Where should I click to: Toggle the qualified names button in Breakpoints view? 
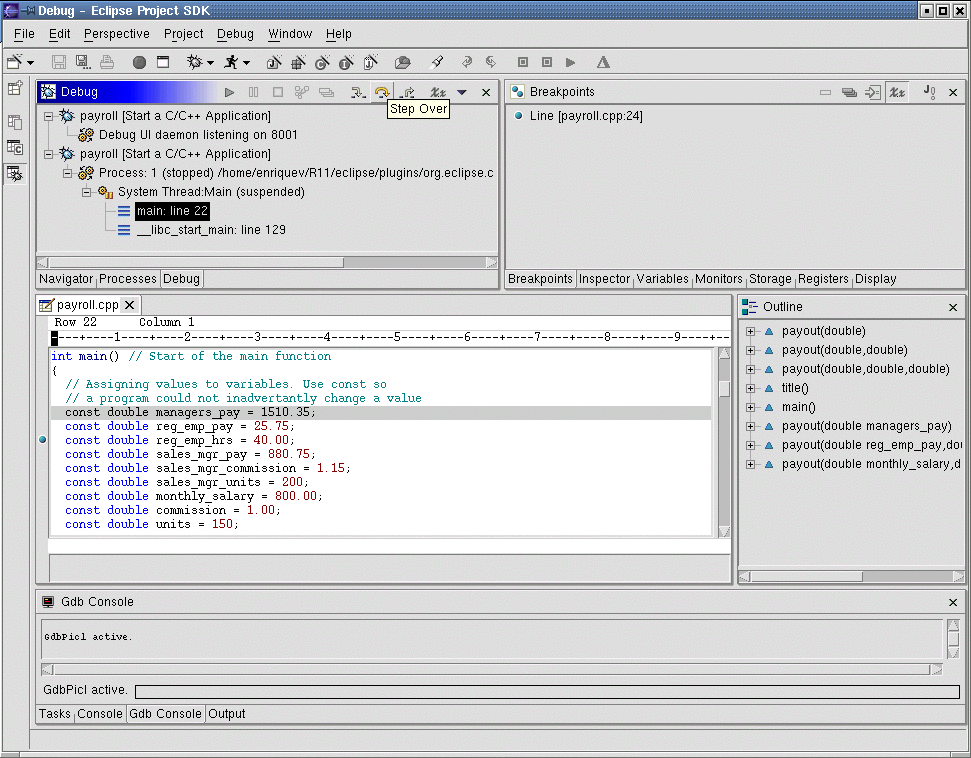(897, 92)
